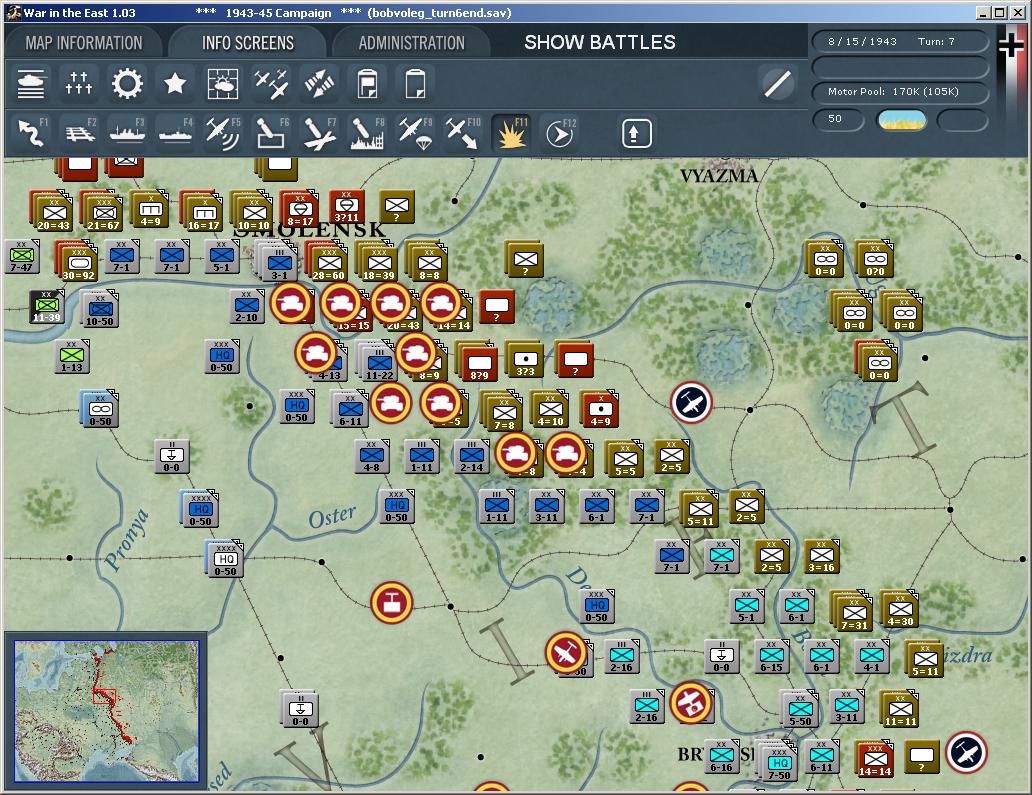Select the 30=92 Soviet unit counter

(x=78, y=262)
